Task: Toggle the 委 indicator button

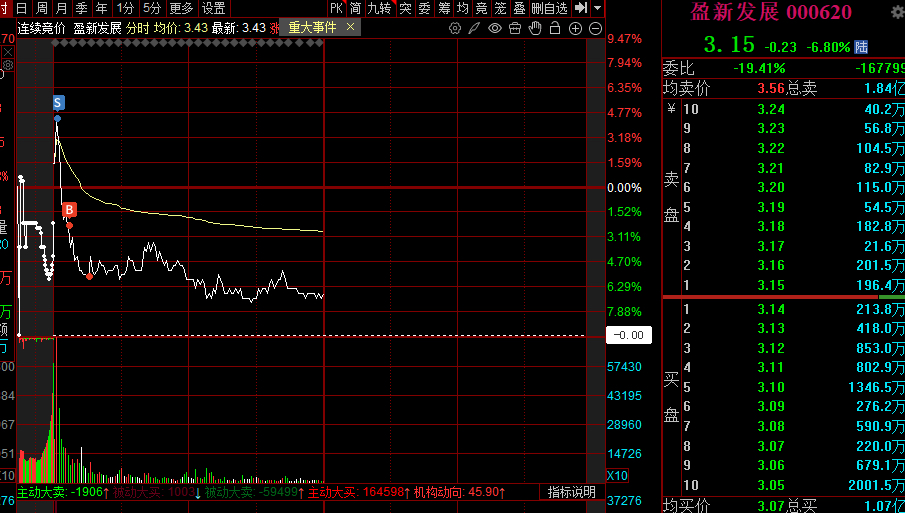Action: click(425, 8)
